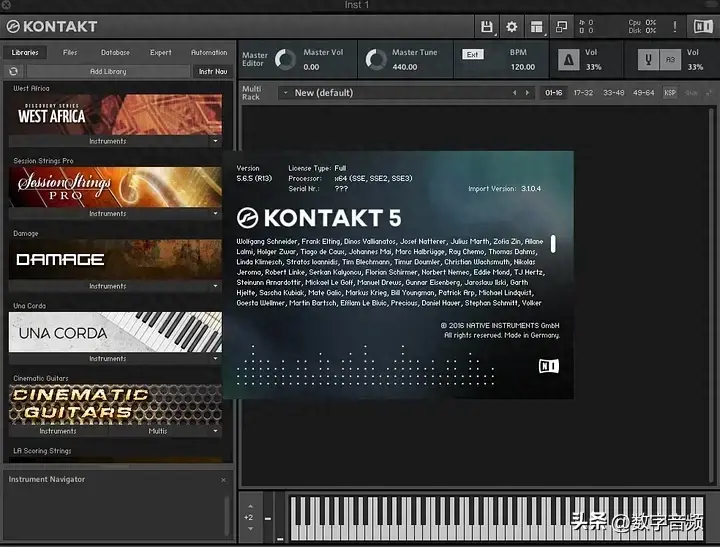The height and width of the screenshot is (547, 720).
Task: Transpose keyboard down one octave
Action: tap(250, 529)
